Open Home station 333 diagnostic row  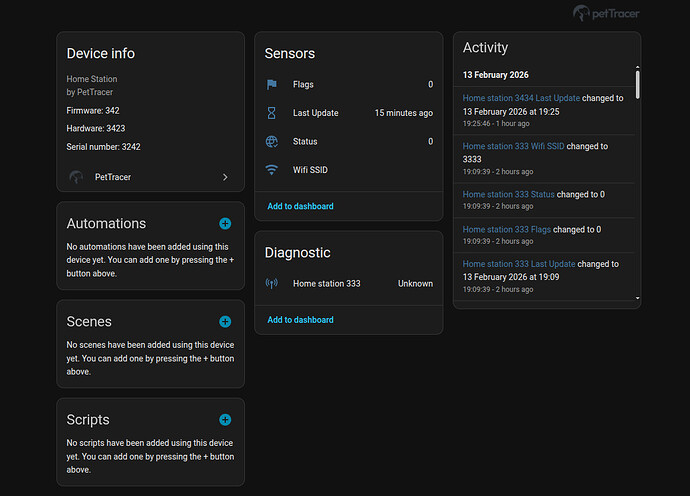(348, 284)
